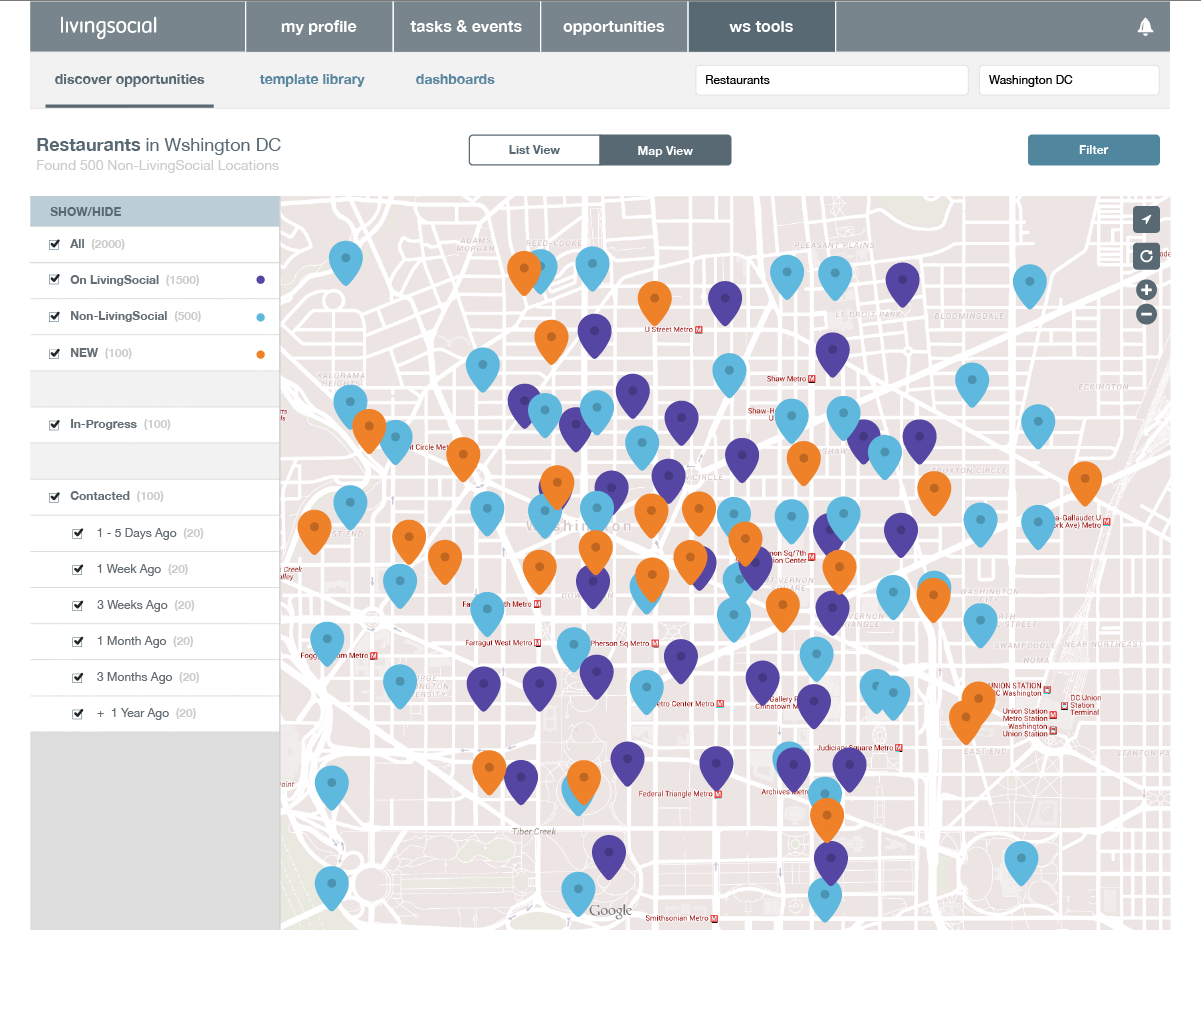Click the Washington DC location field
Screen dimensions: 1201x1032
(x=1069, y=80)
